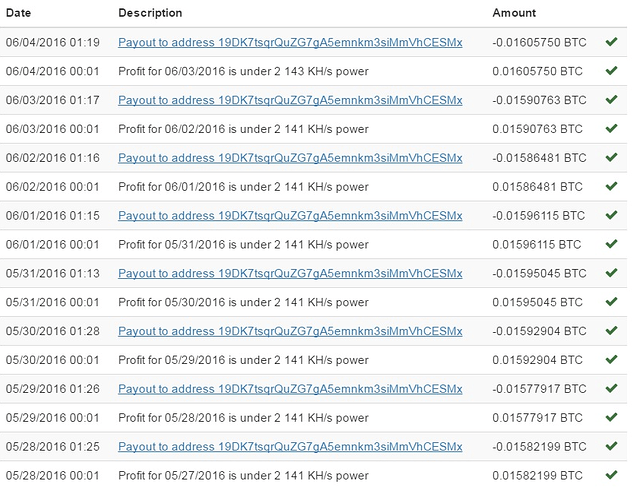Open the 05/30/2016 01:28 payout address link

[290, 331]
